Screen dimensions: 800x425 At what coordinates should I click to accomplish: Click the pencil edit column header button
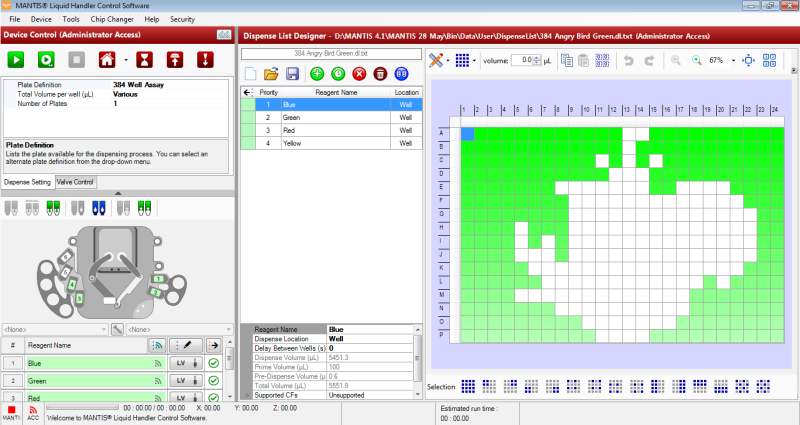[186, 345]
